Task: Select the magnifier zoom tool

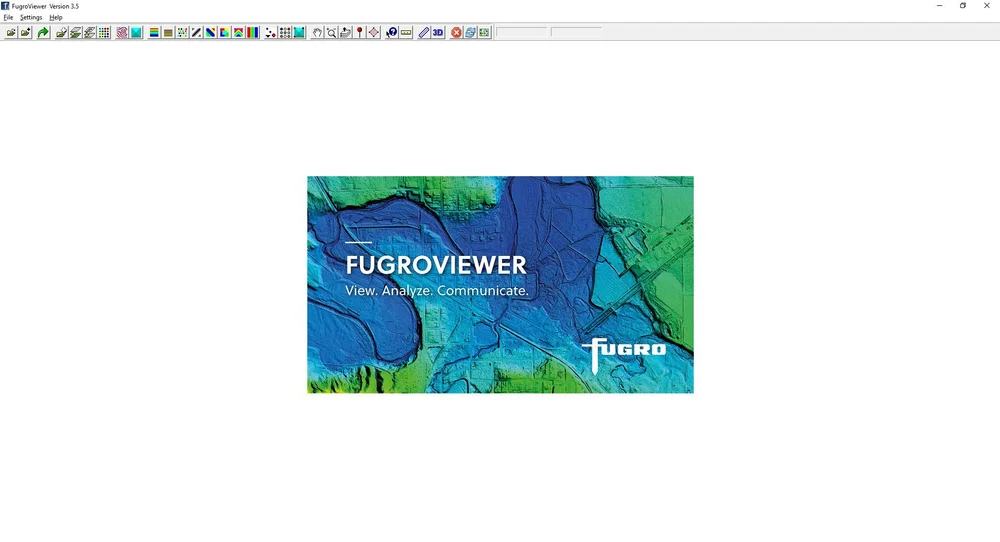Action: (331, 33)
